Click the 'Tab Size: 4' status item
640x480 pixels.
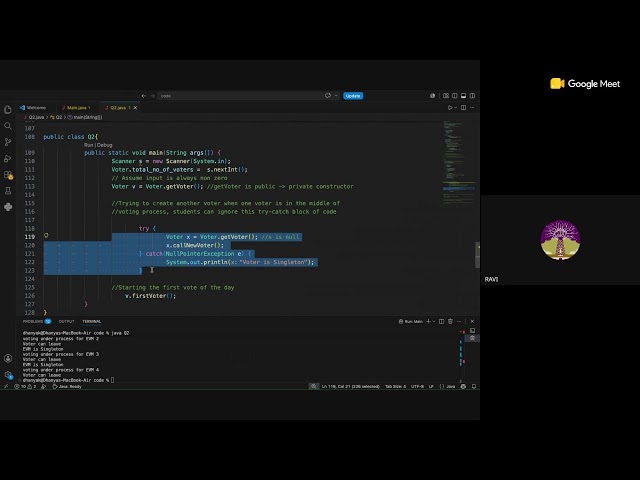(x=396, y=387)
